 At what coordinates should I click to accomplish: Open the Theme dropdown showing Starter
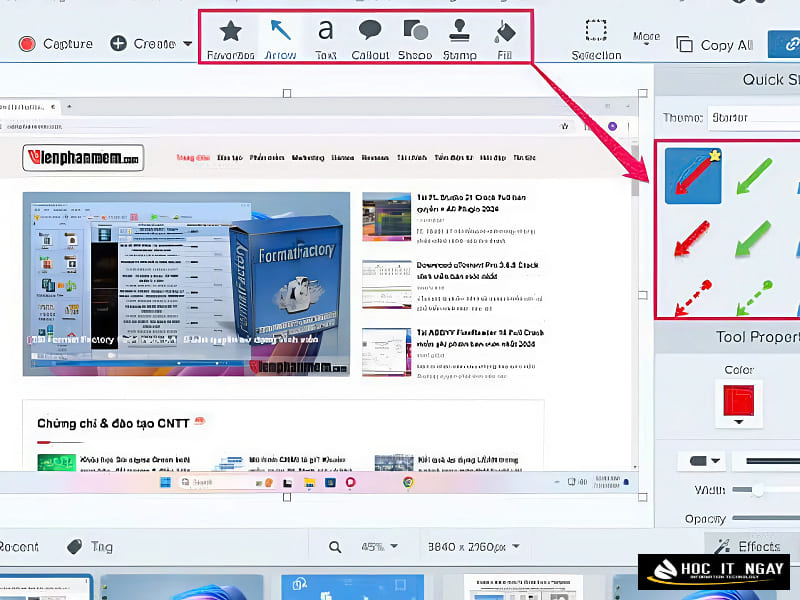pyautogui.click(x=755, y=118)
